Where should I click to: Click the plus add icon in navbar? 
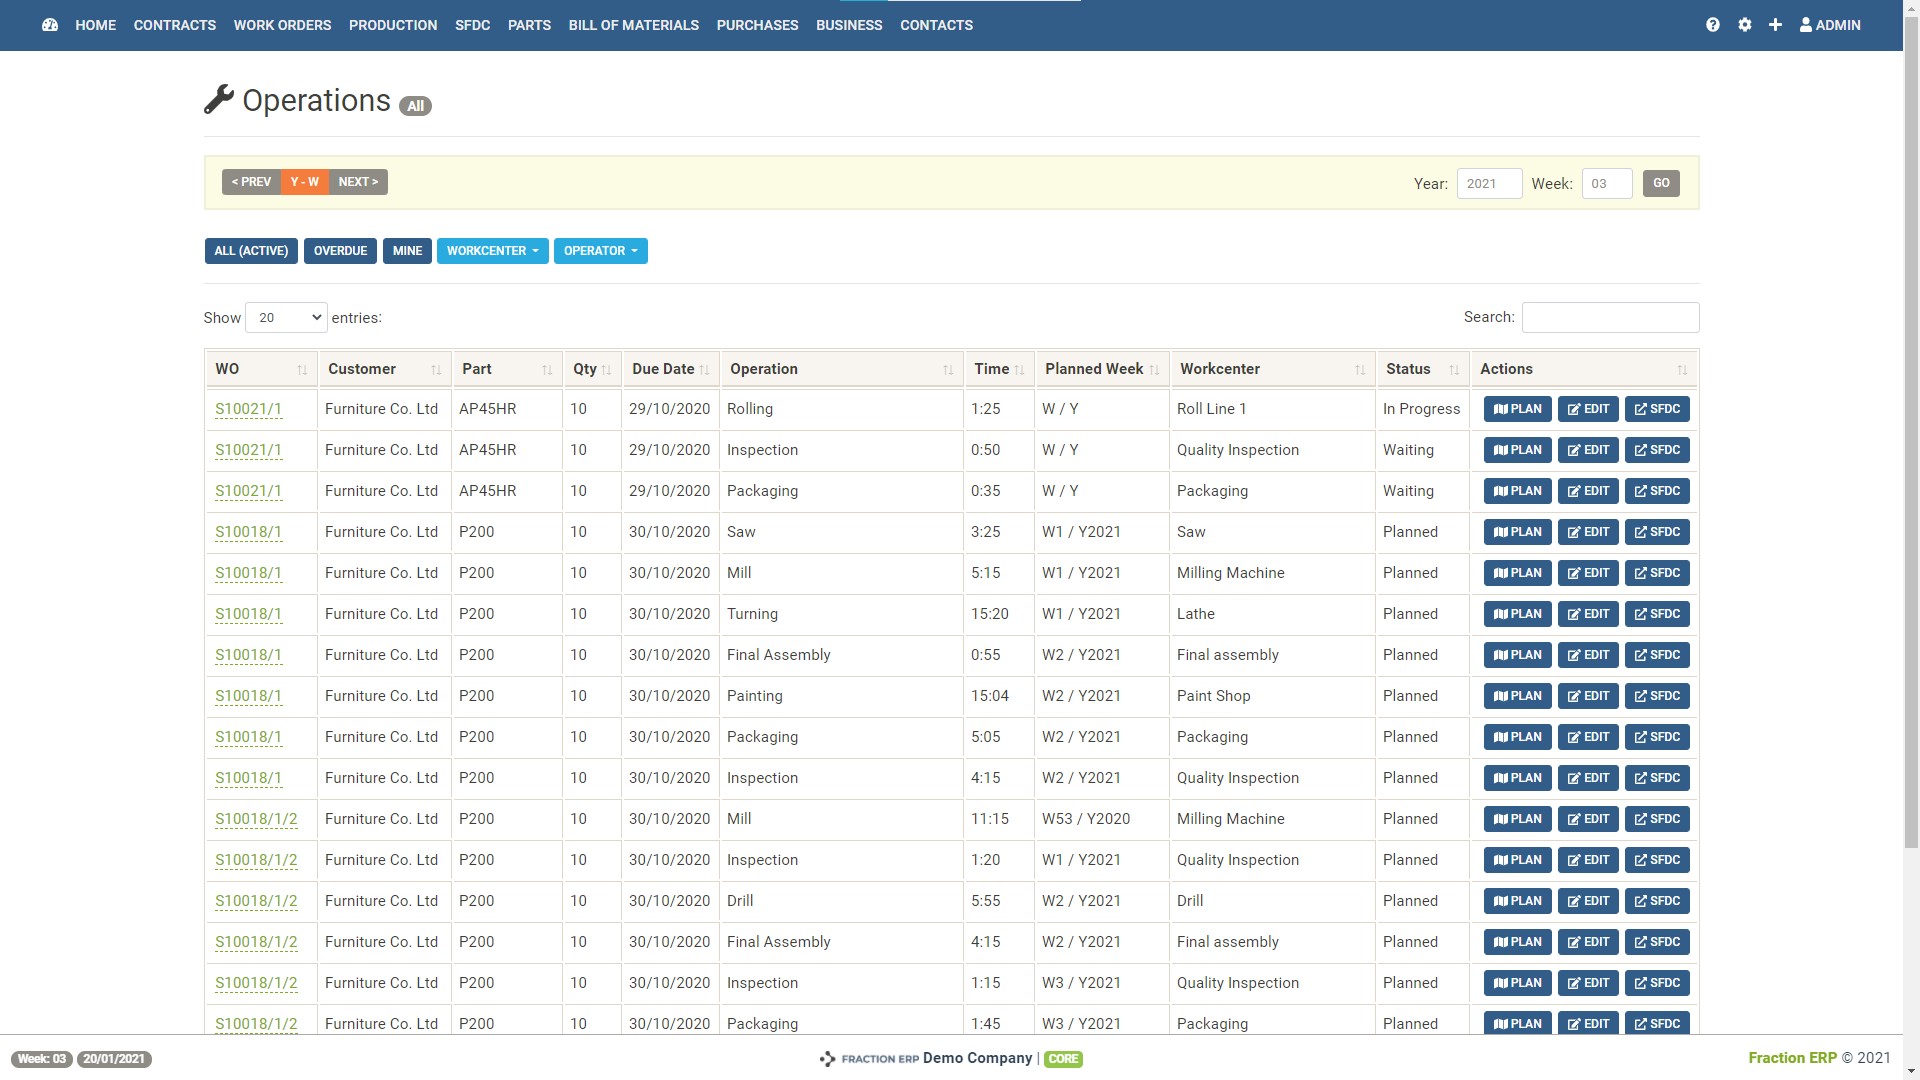(x=1775, y=25)
